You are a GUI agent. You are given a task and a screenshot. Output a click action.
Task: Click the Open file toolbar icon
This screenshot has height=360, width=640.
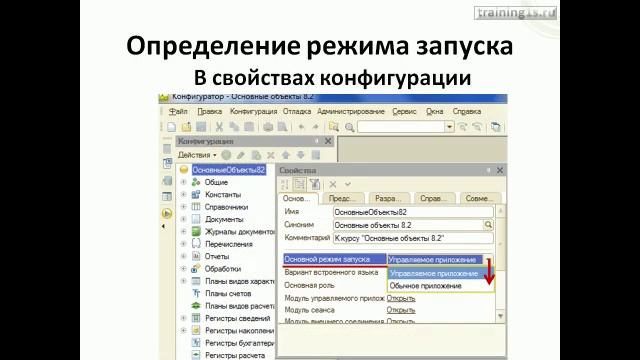tap(187, 127)
